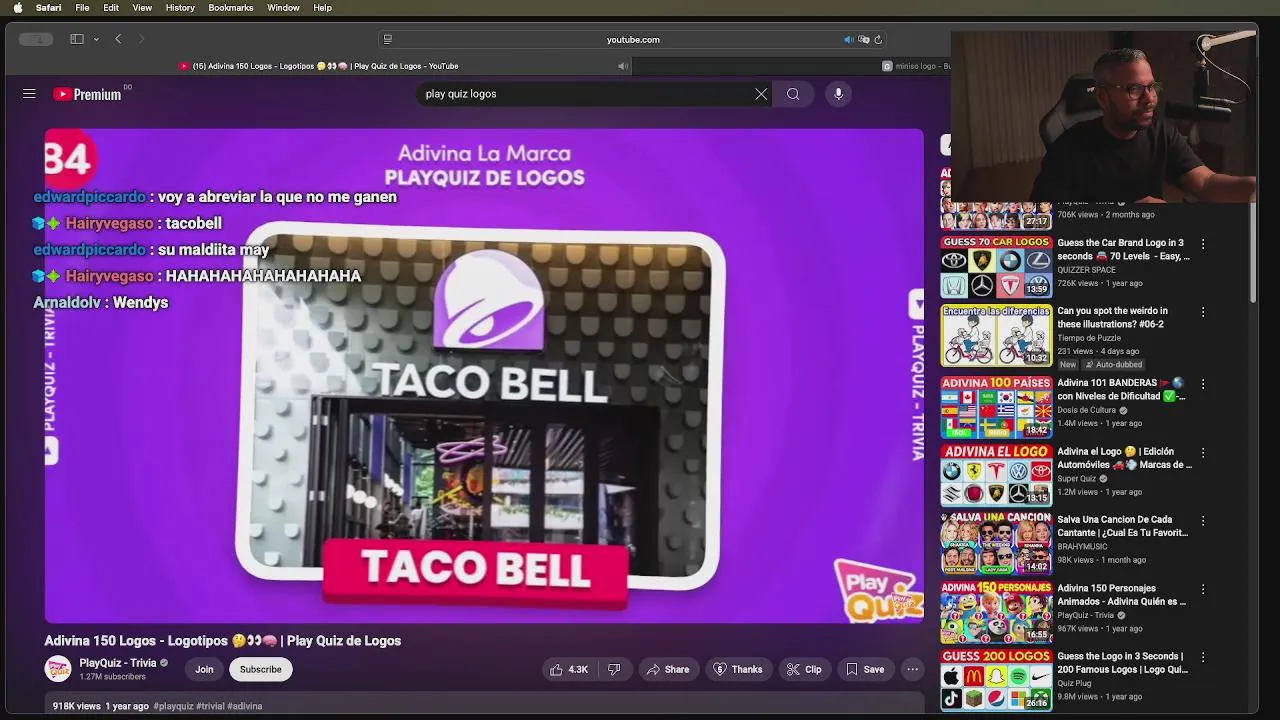Like the video with 4.3K thumbs up
The image size is (1280, 720).
pos(568,669)
